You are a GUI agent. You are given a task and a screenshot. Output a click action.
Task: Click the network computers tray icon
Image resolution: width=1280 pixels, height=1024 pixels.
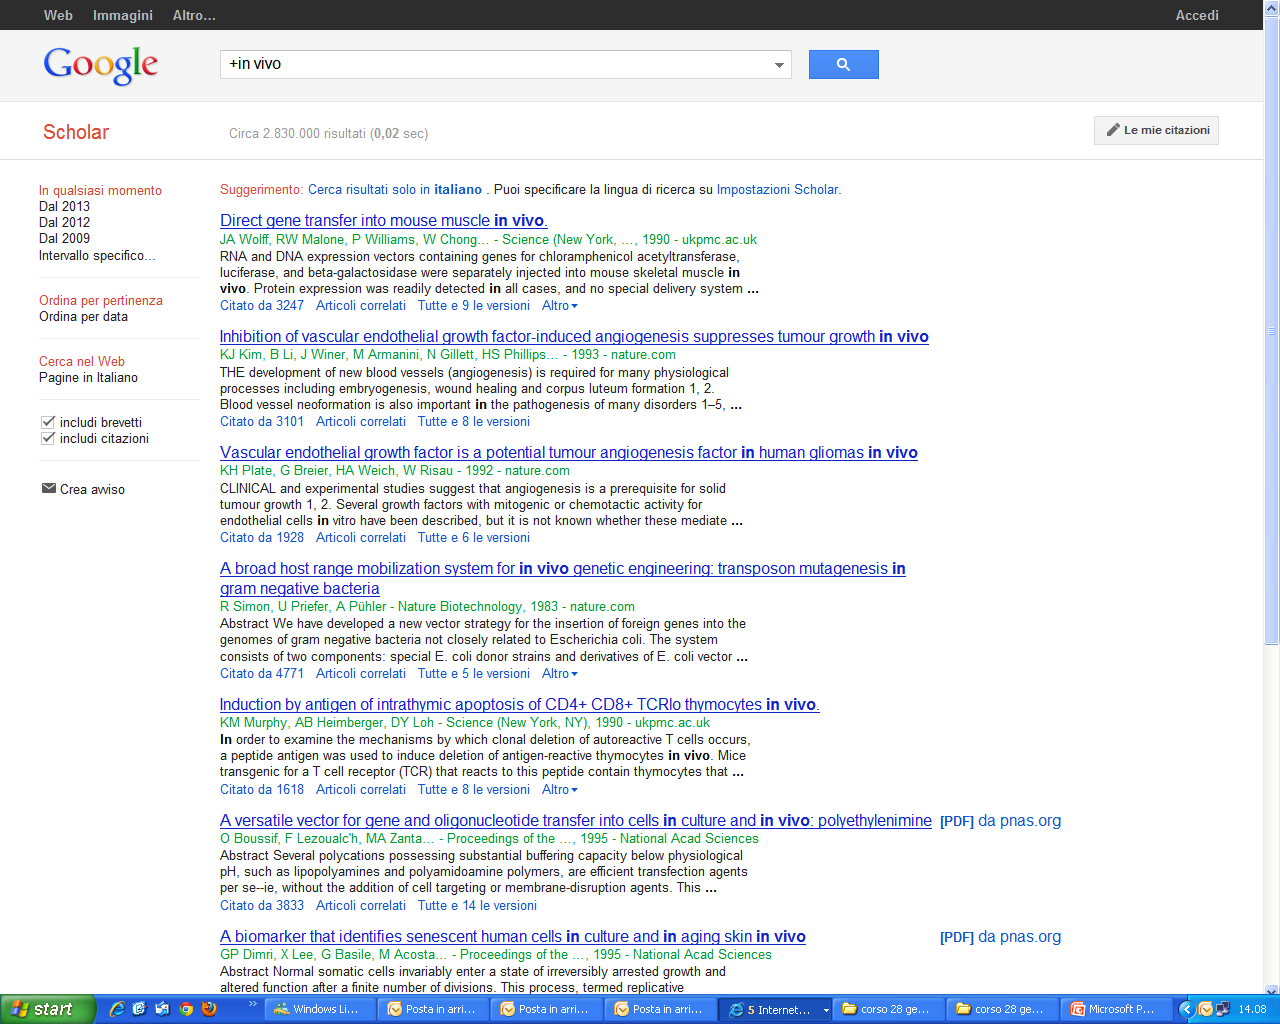tap(1222, 1009)
